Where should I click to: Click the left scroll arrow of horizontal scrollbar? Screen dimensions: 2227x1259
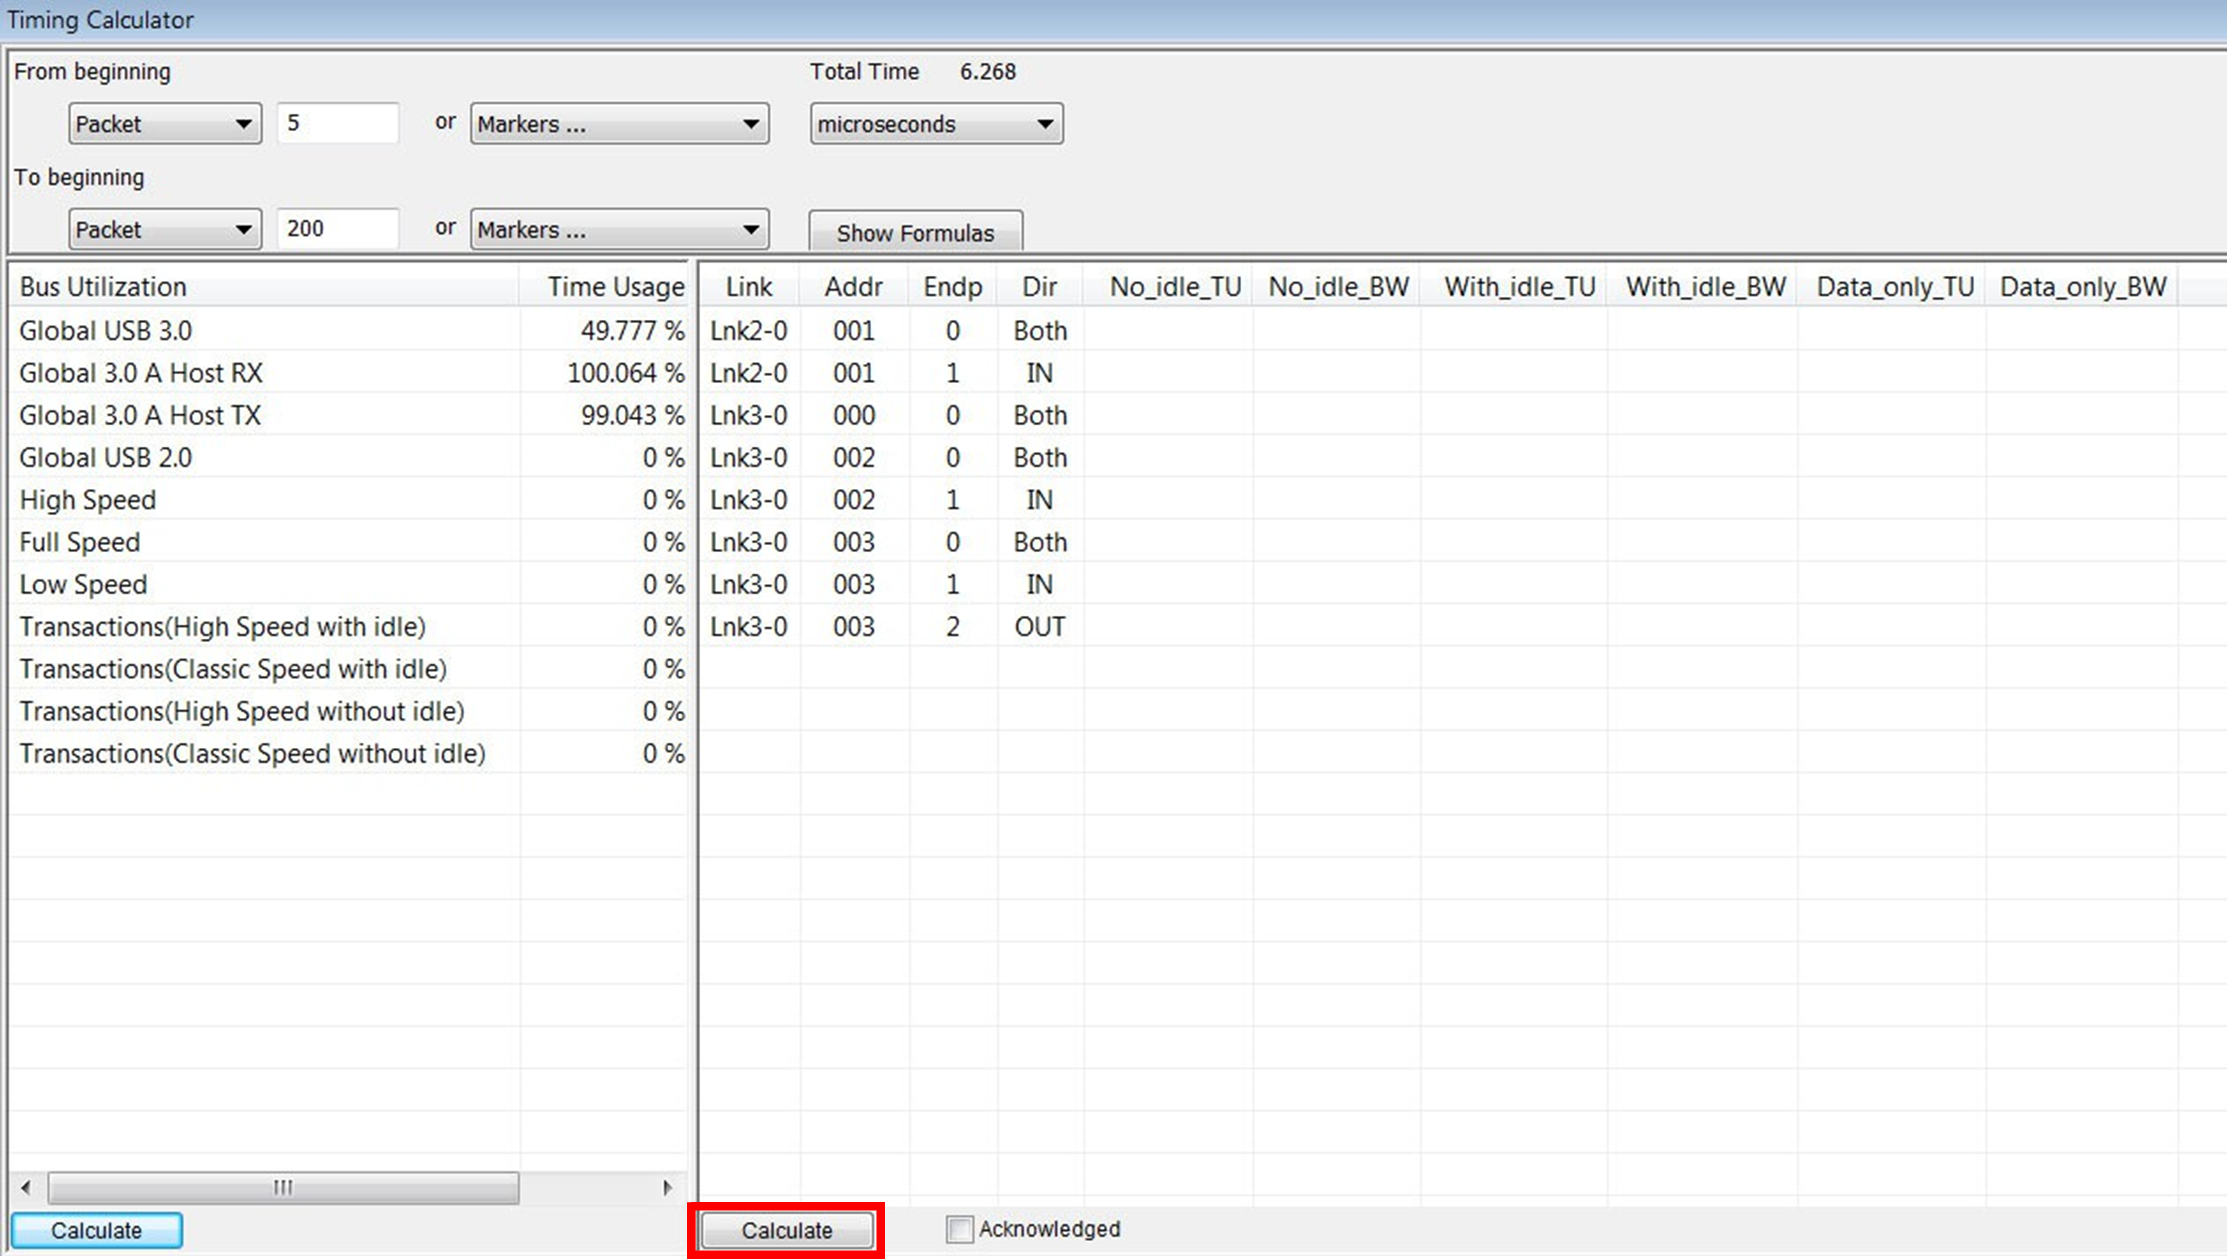(26, 1187)
